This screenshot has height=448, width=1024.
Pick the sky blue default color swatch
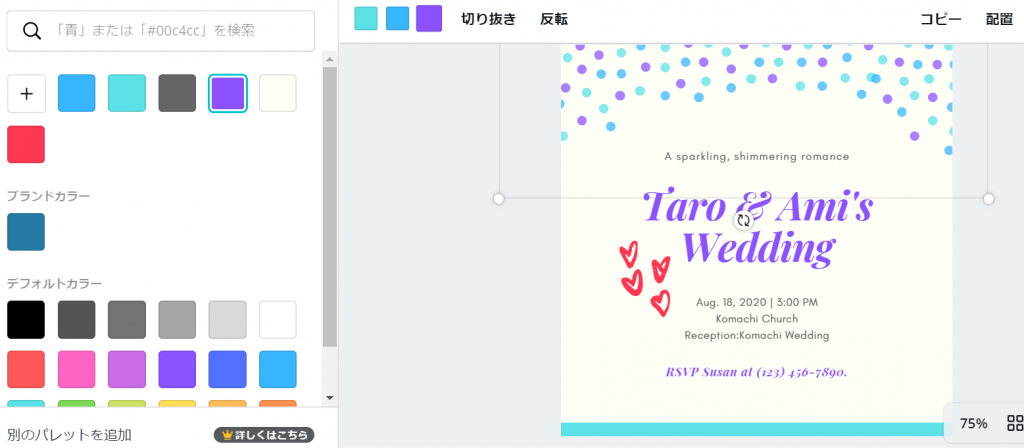278,370
